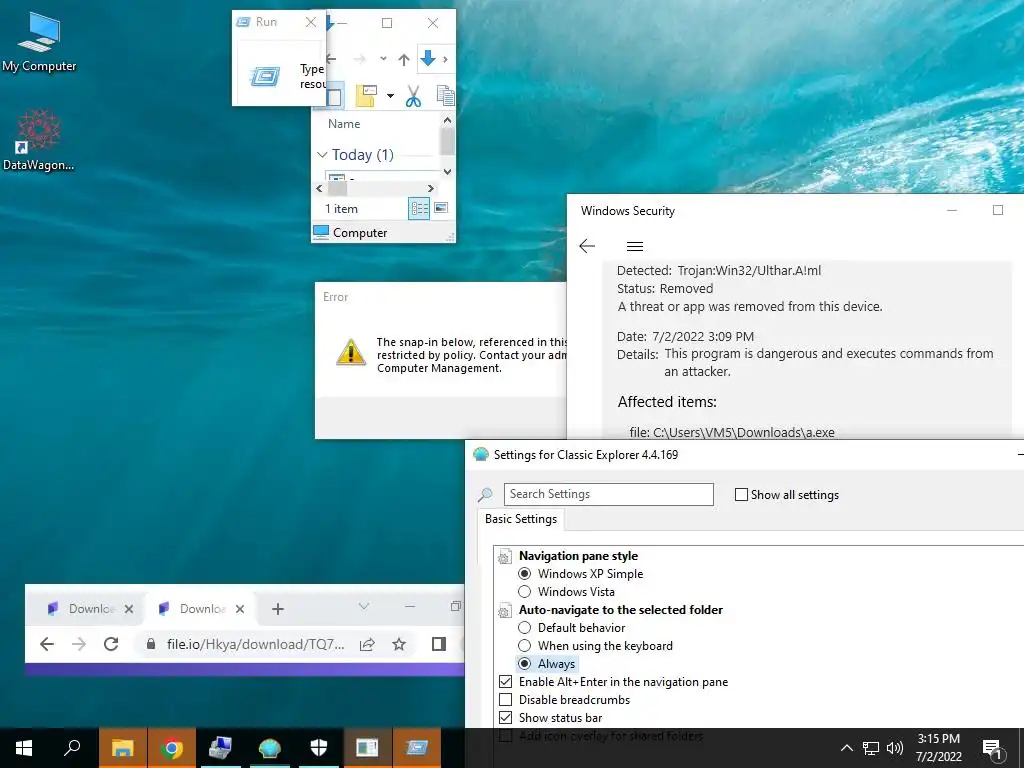The height and width of the screenshot is (768, 1024).
Task: Open hamburger menu in Windows Security
Action: click(x=635, y=246)
